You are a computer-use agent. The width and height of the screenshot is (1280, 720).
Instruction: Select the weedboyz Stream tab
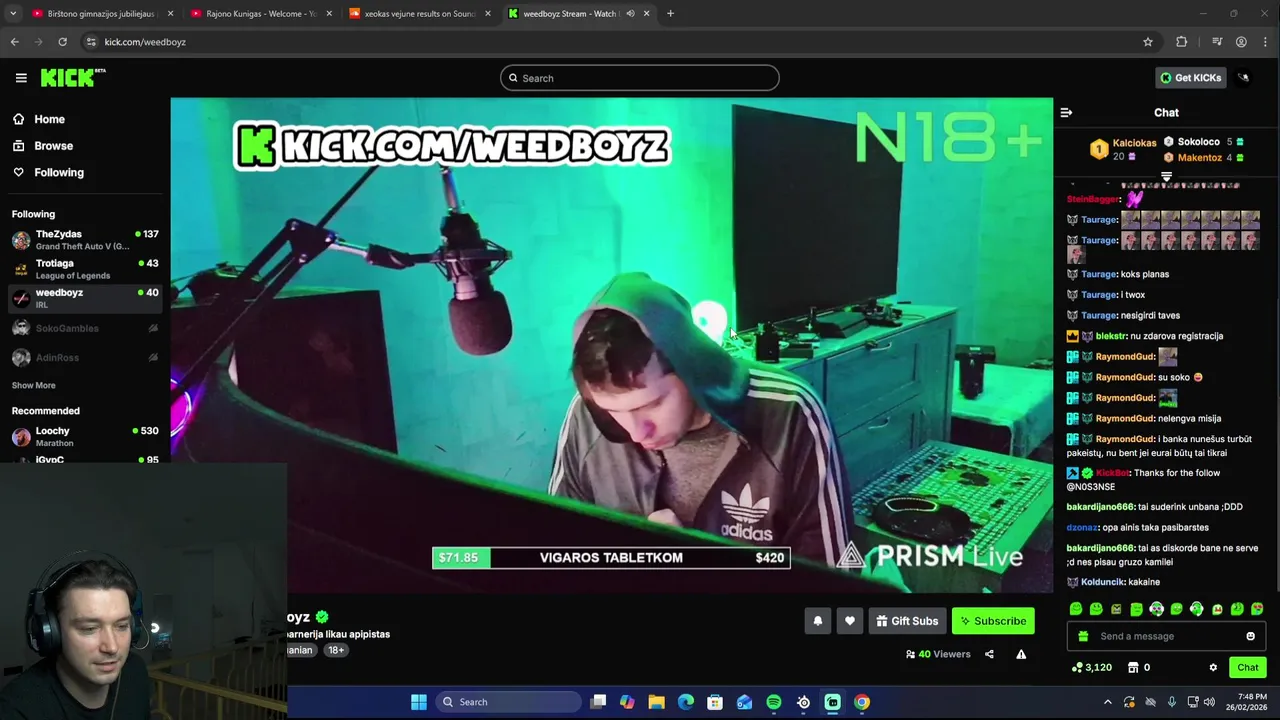pyautogui.click(x=570, y=14)
